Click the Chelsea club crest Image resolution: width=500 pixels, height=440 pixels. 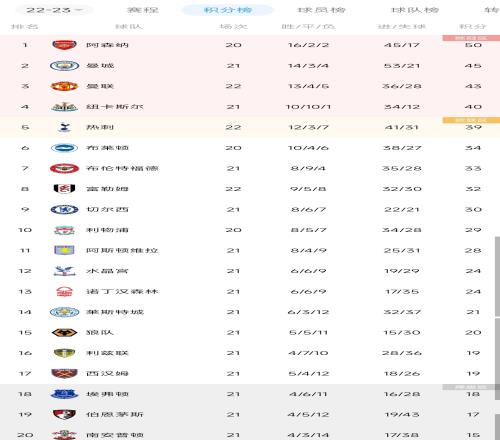(x=64, y=210)
